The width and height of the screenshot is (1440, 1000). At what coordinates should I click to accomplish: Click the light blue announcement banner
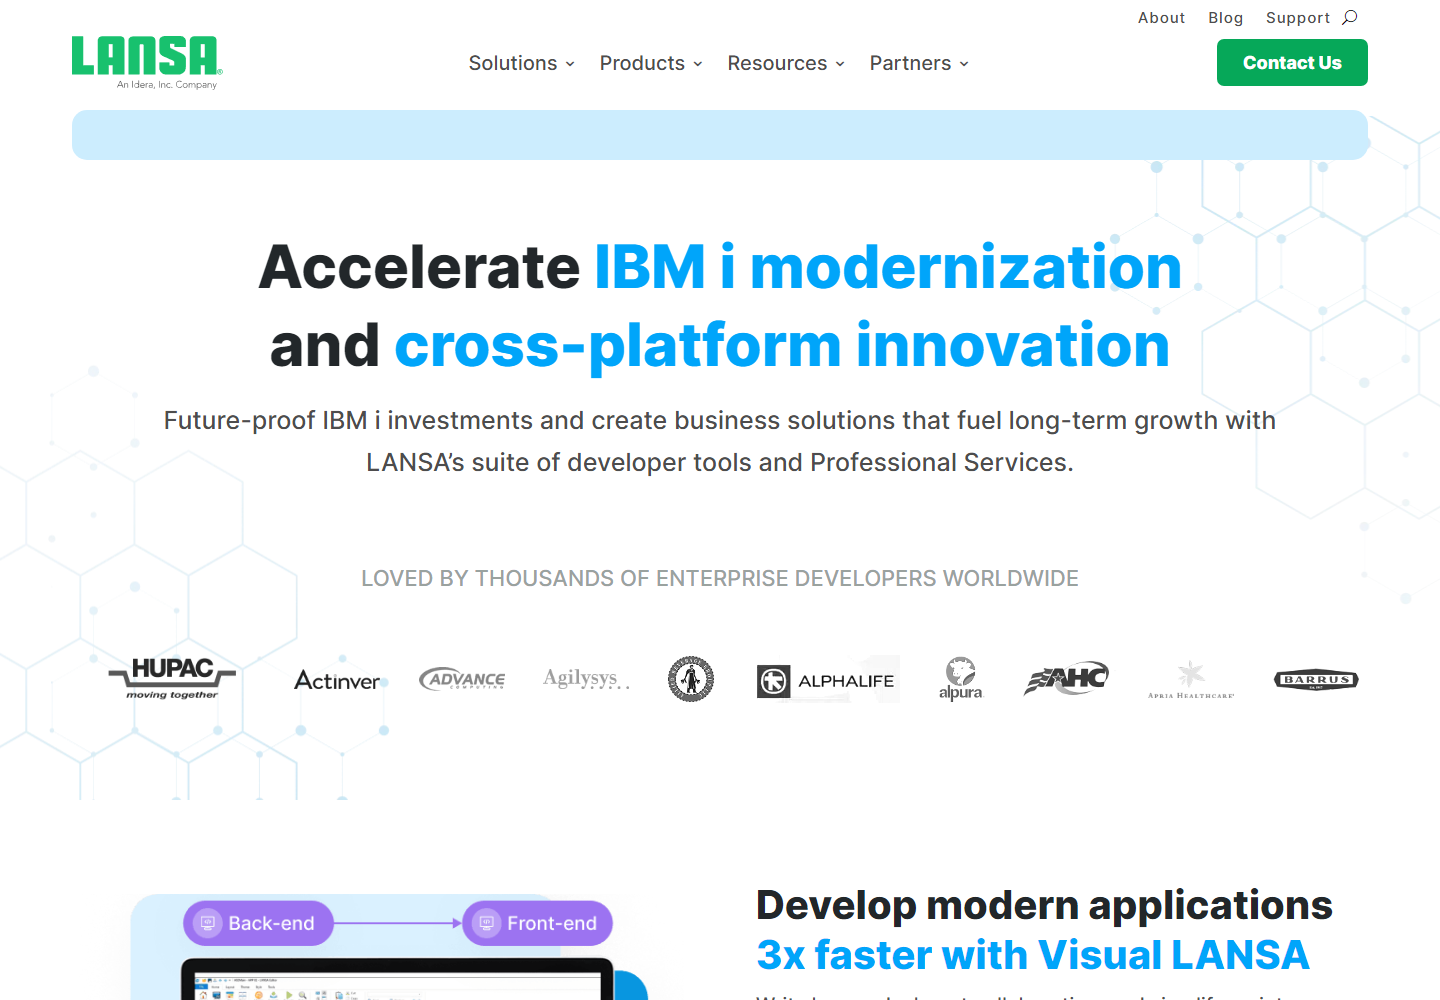[720, 135]
